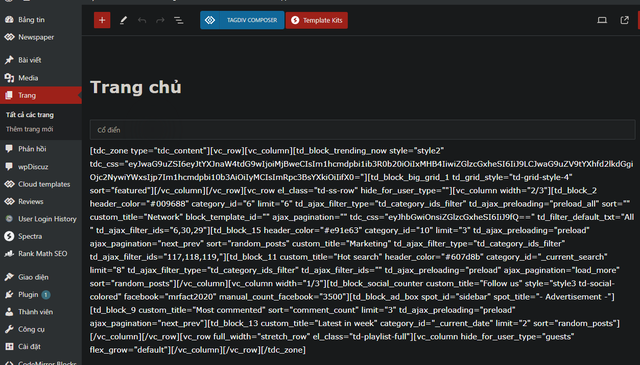Click the Cài đặt settings icon
Screen dimensions: 640x365
tap(9, 346)
